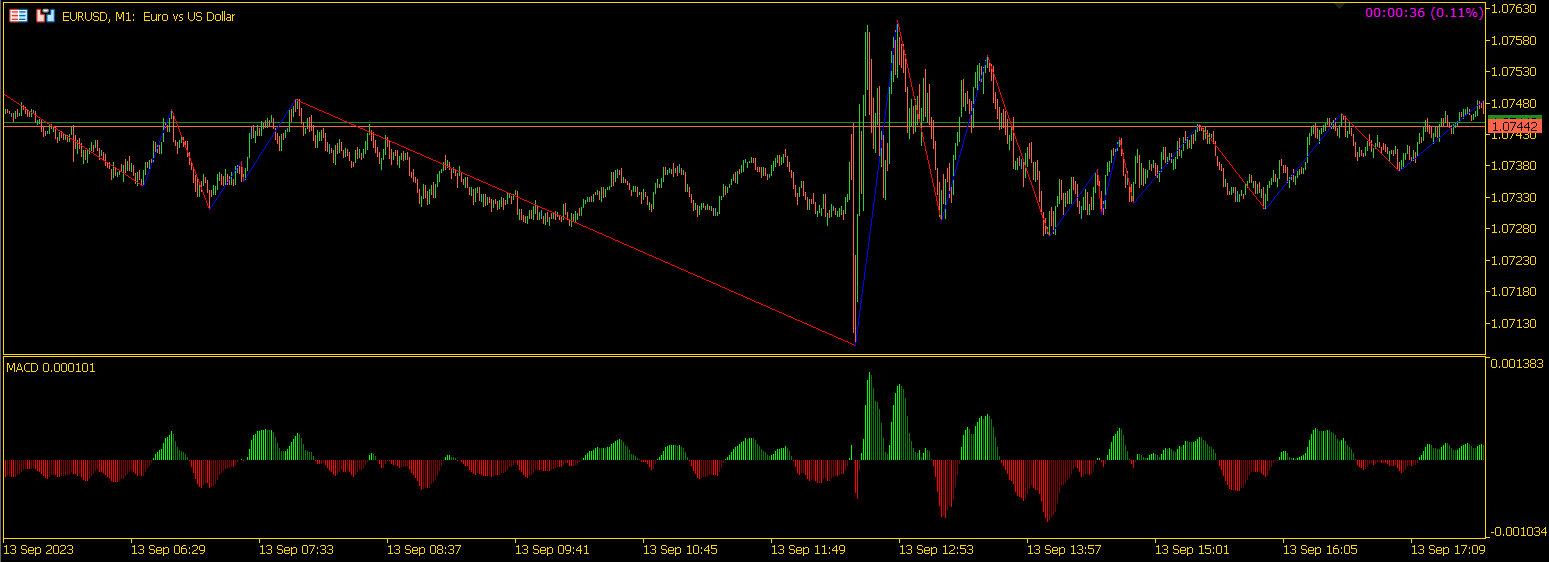This screenshot has height=562, width=1549.
Task: Click price scale value 1.07380
Action: pos(1514,166)
